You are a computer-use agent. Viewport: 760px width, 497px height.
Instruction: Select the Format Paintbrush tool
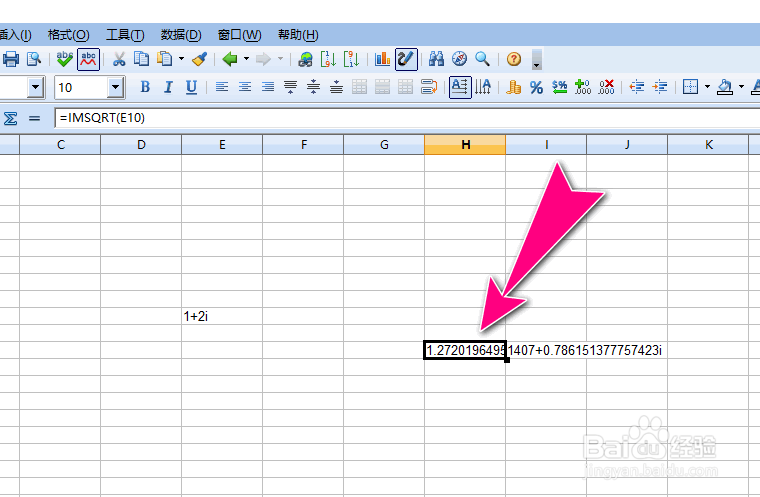[x=200, y=59]
